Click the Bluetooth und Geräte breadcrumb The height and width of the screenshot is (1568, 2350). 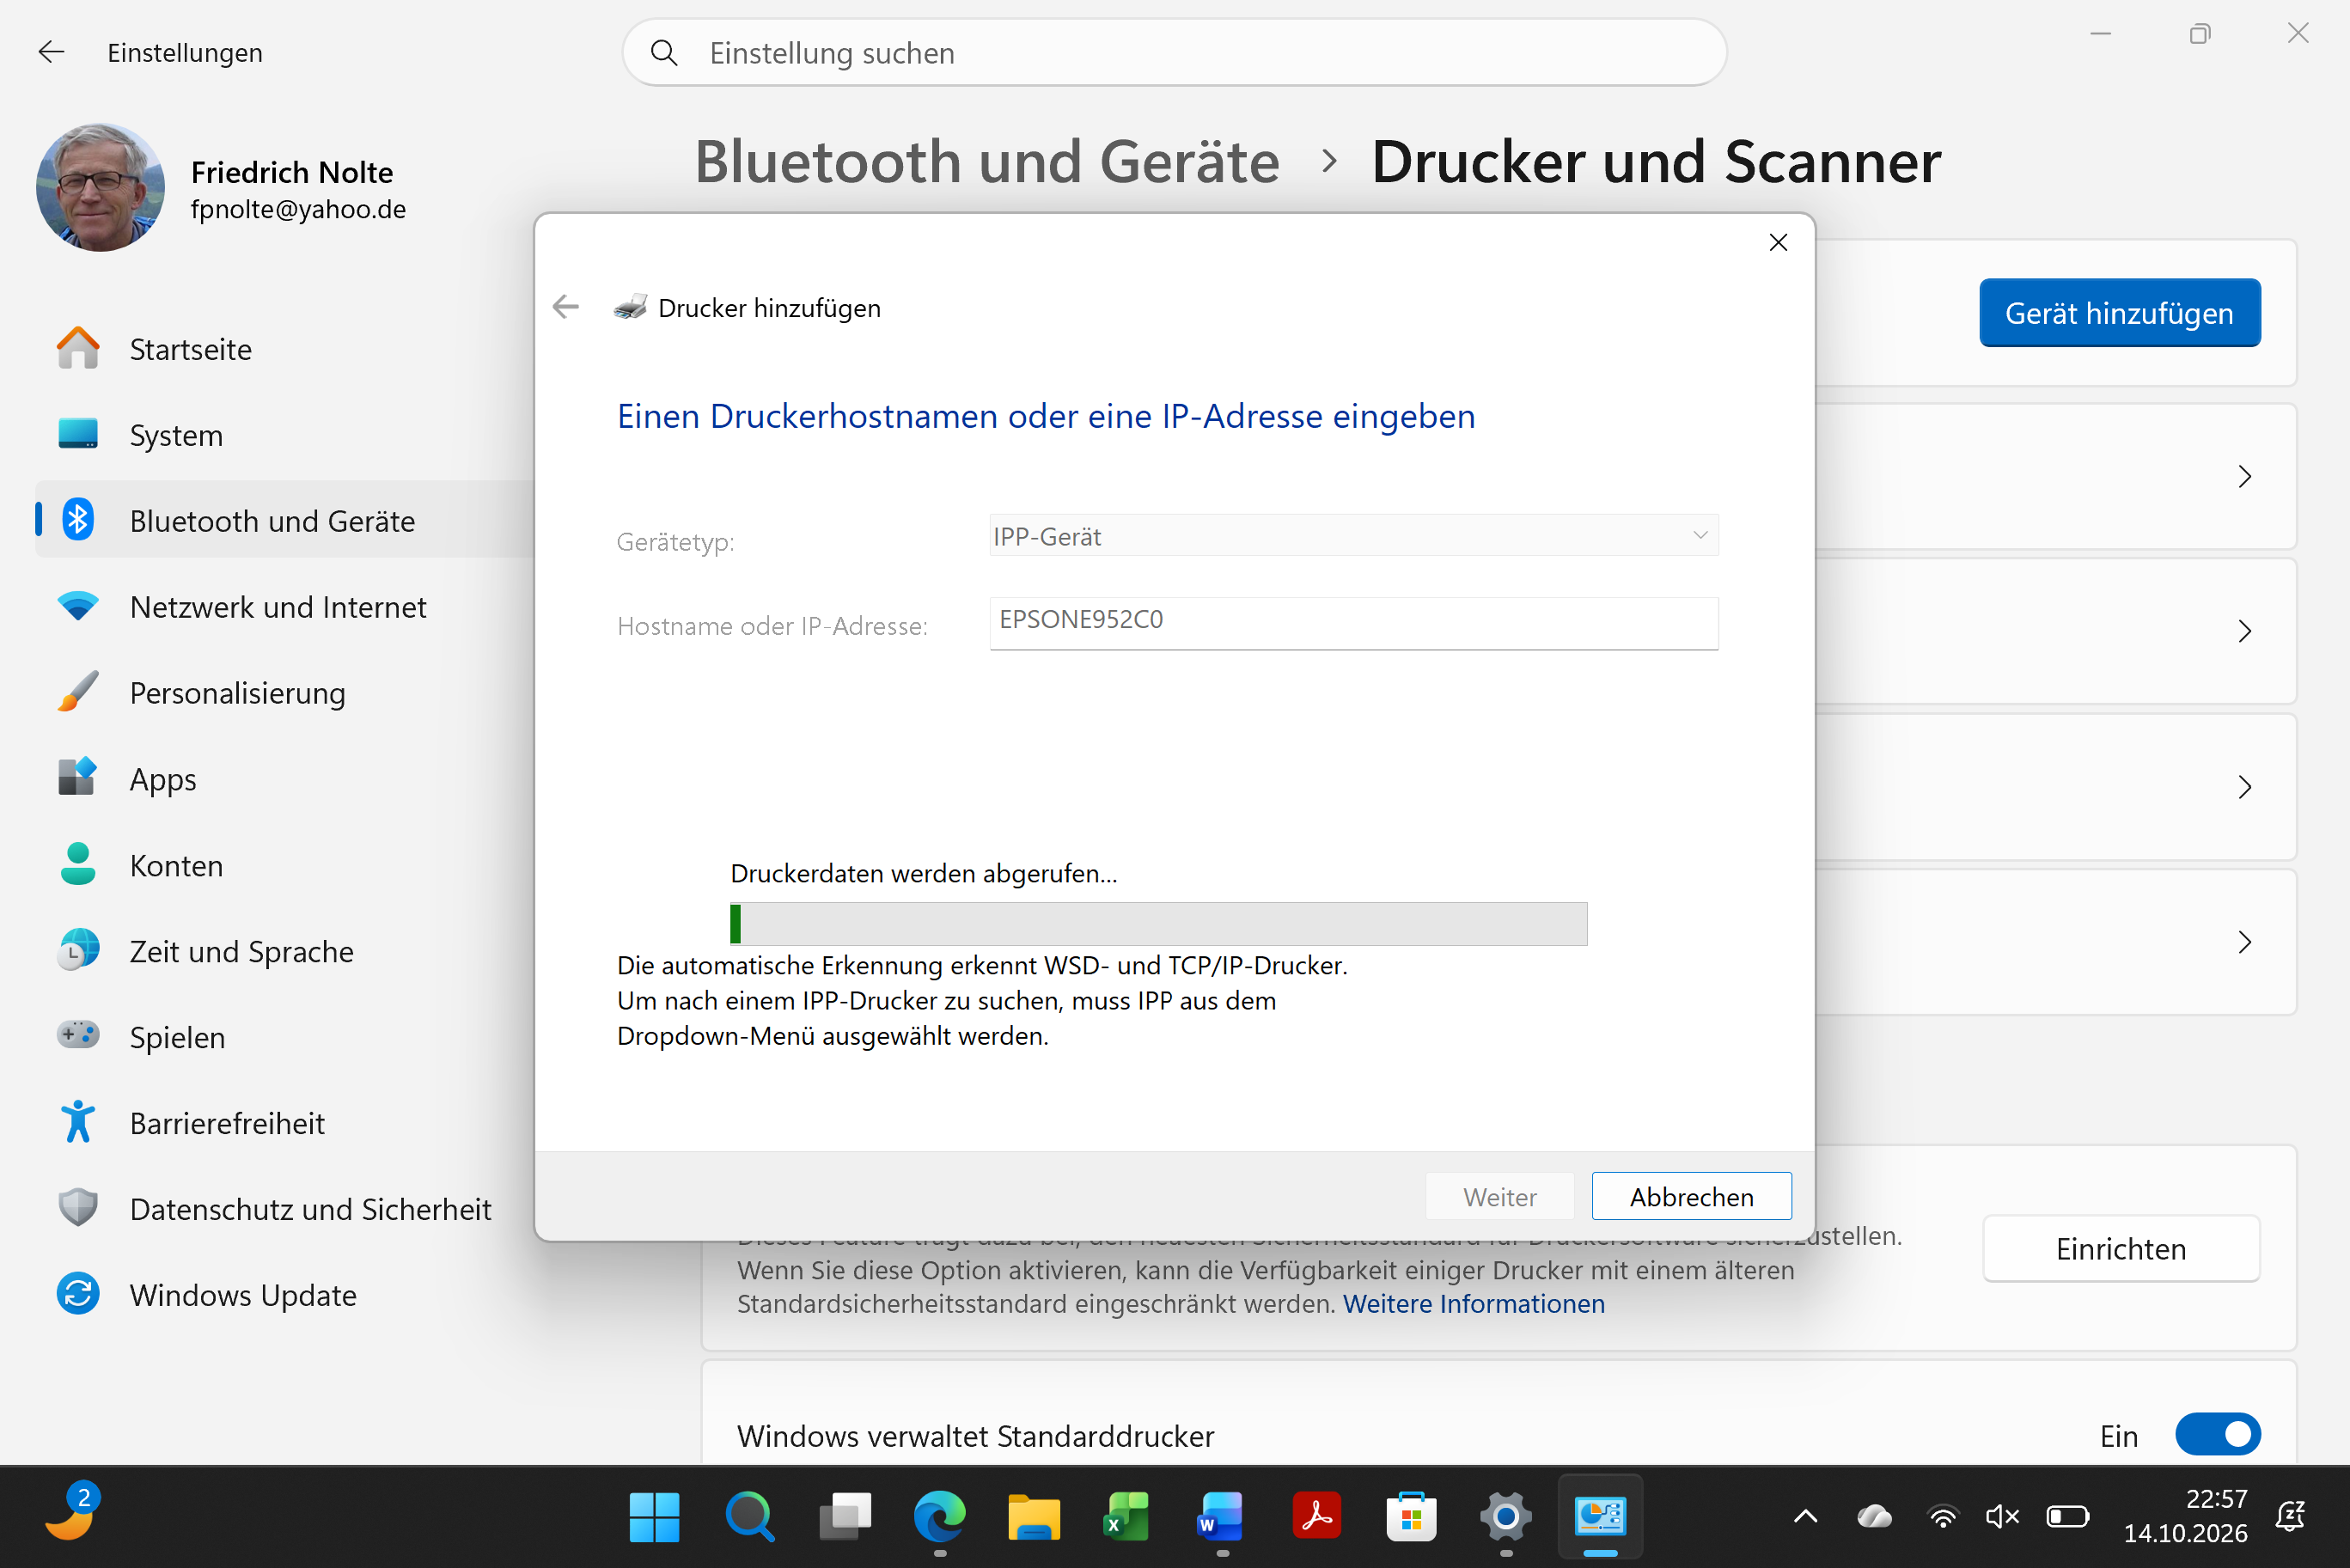(x=987, y=161)
